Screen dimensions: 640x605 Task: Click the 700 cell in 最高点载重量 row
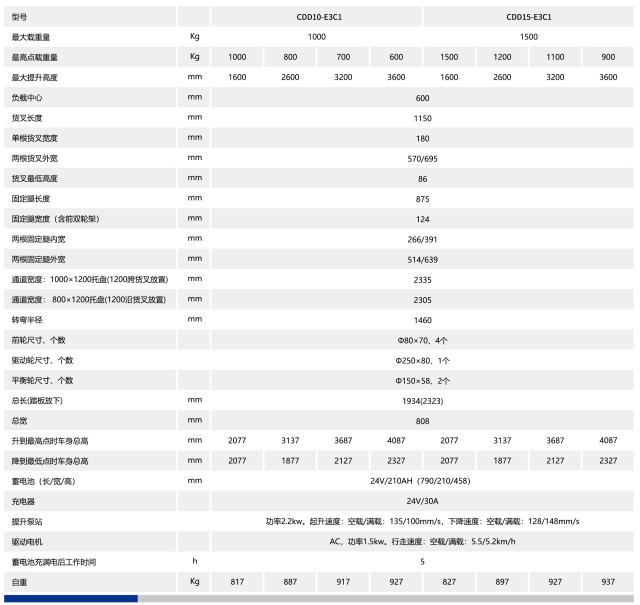click(x=343, y=57)
